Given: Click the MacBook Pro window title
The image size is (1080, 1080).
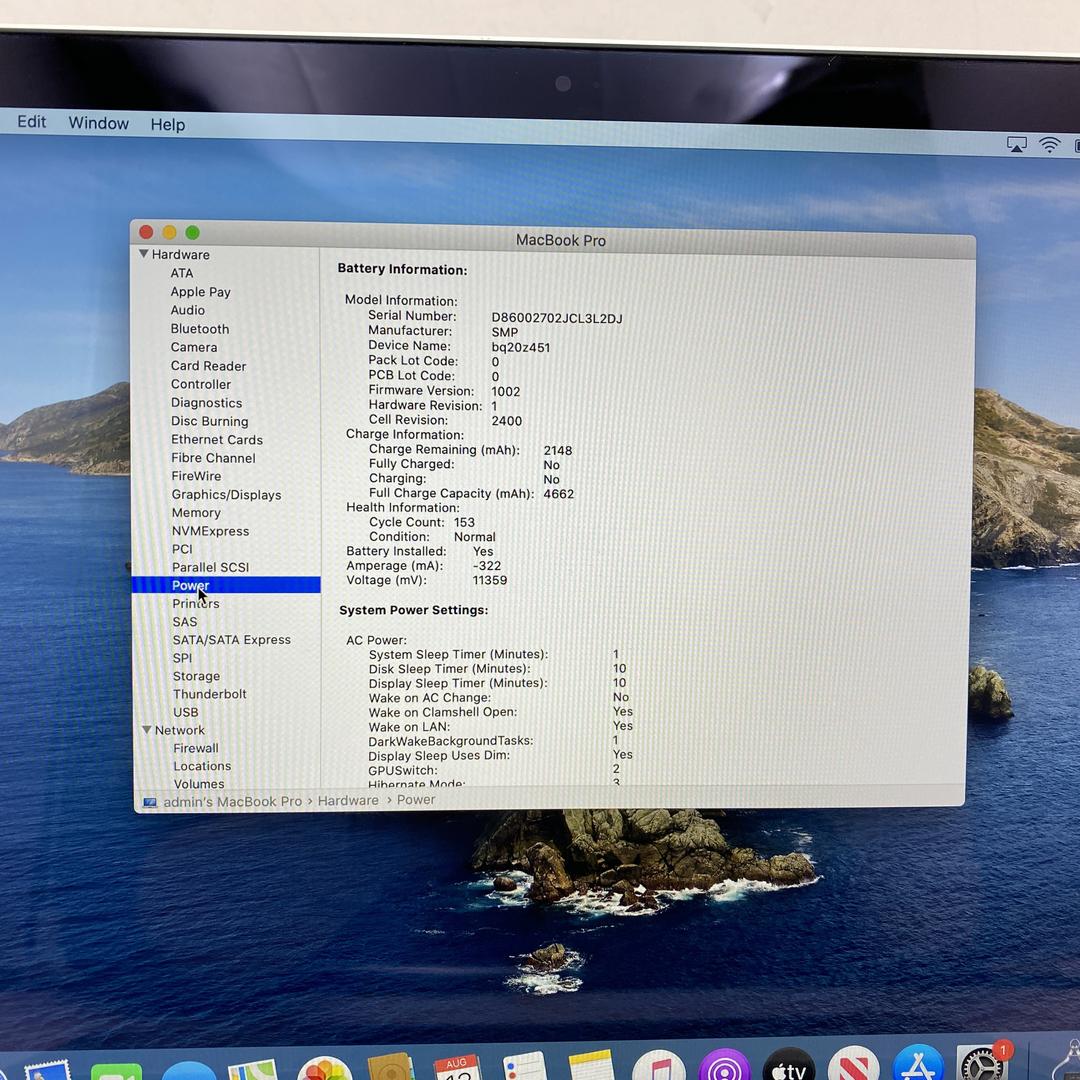Looking at the screenshot, I should (561, 240).
